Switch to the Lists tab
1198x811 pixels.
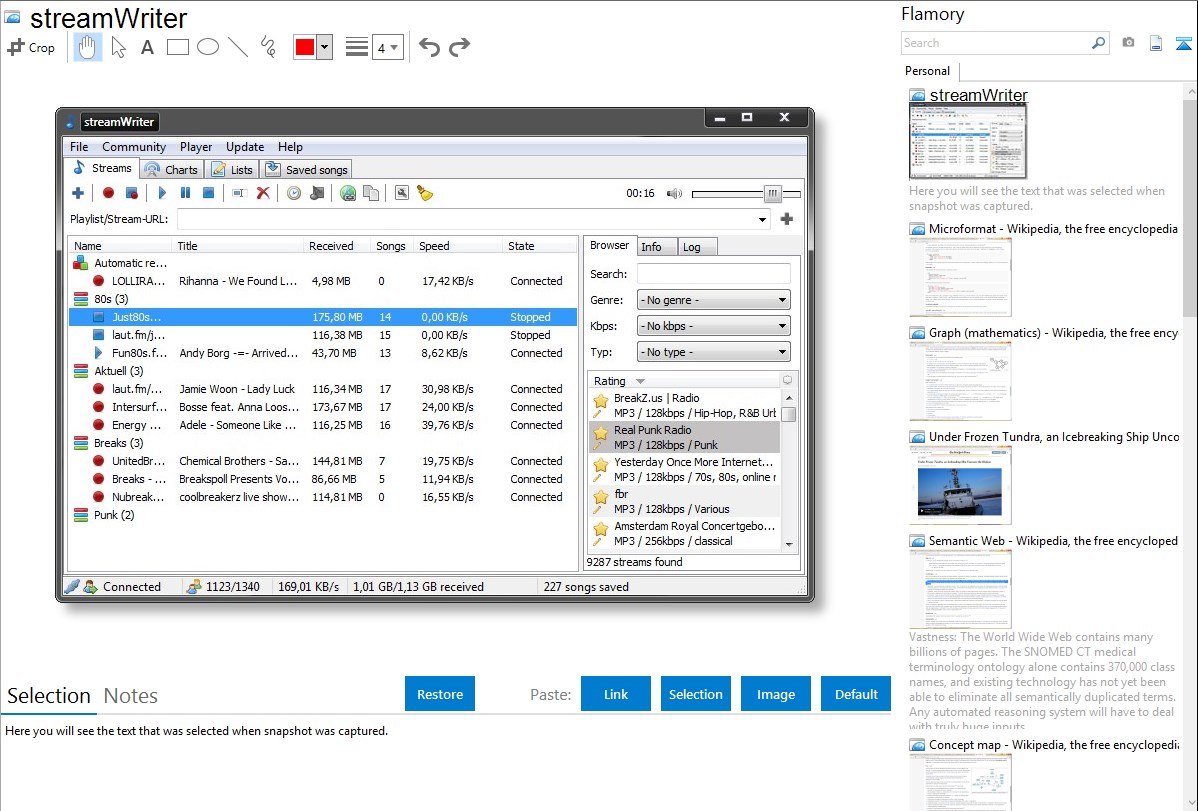[x=233, y=170]
